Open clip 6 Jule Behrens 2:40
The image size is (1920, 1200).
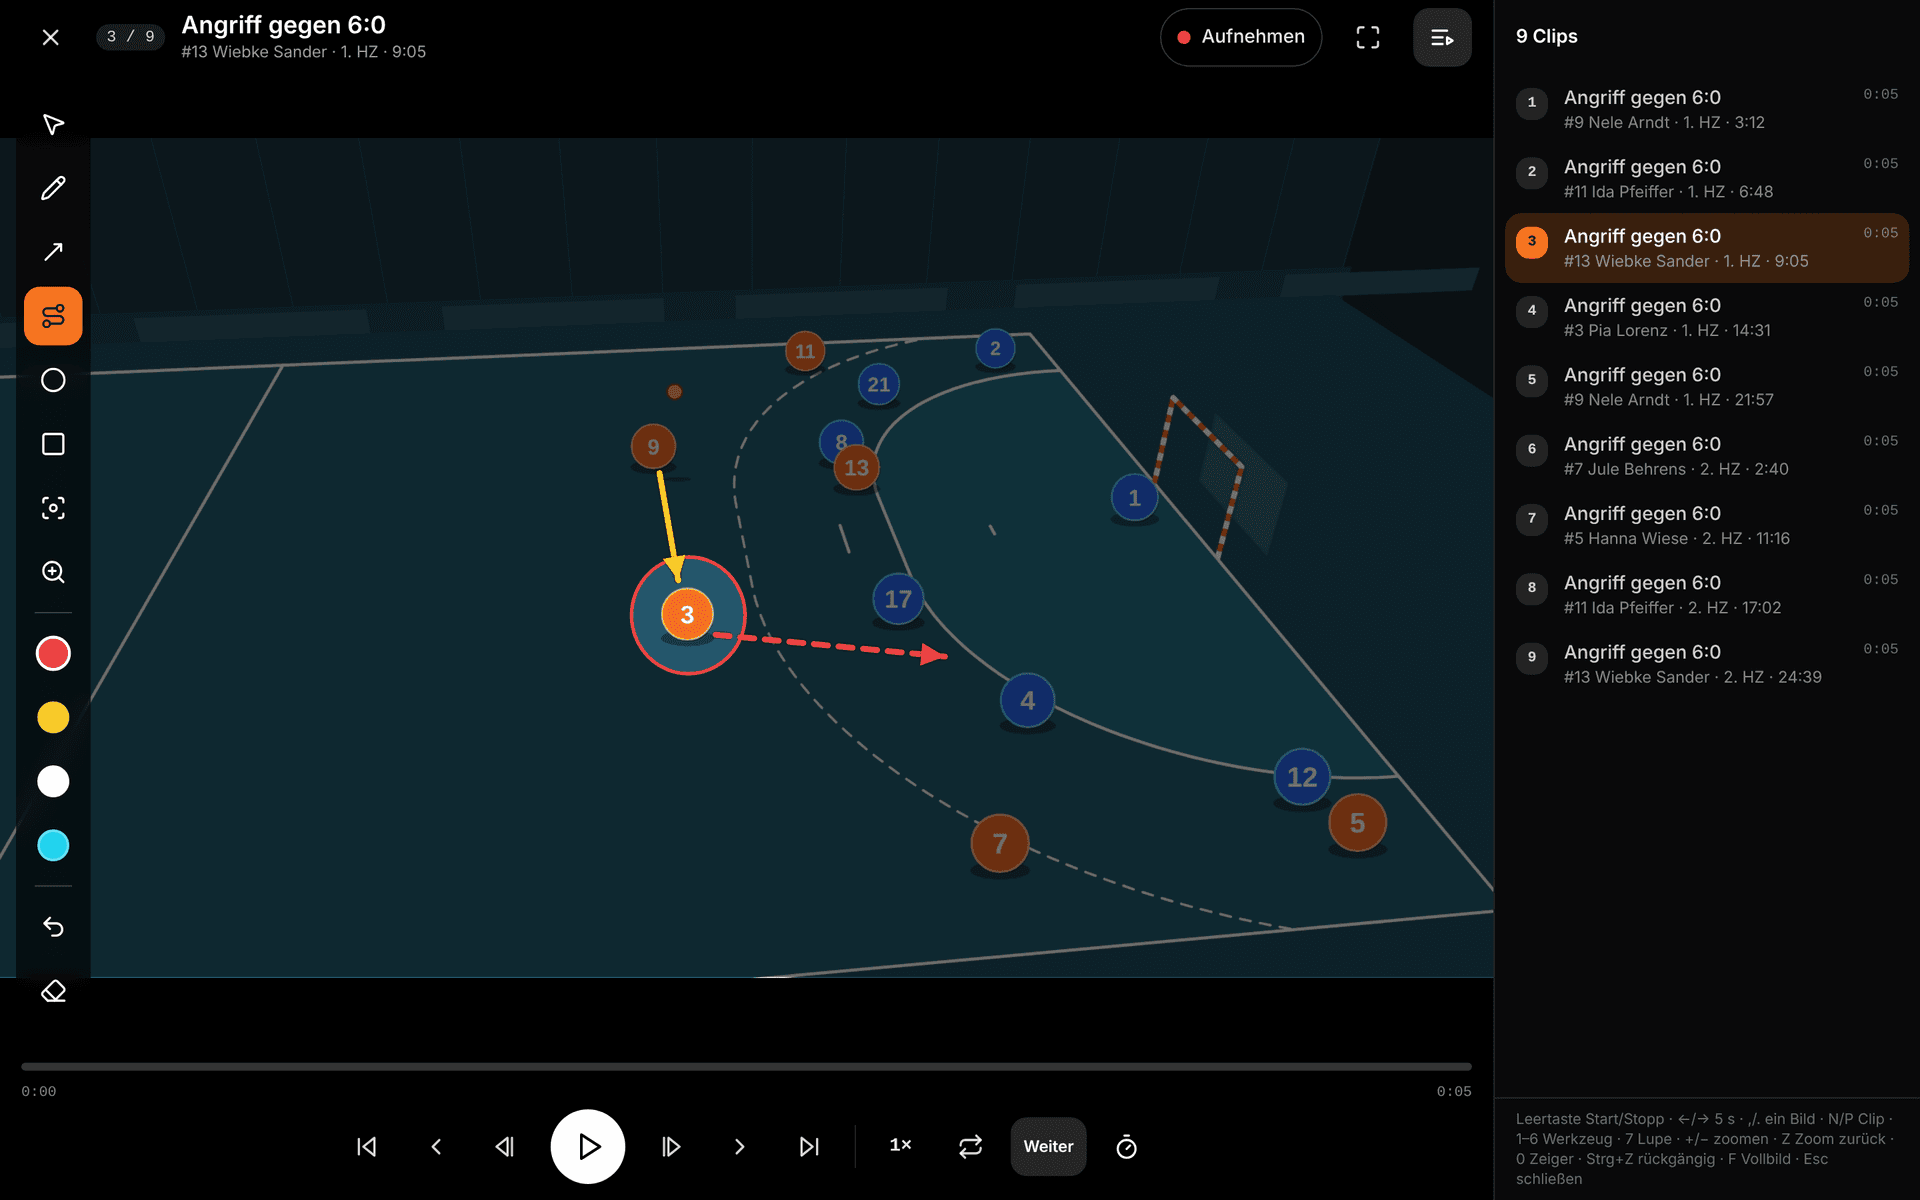(x=1707, y=456)
